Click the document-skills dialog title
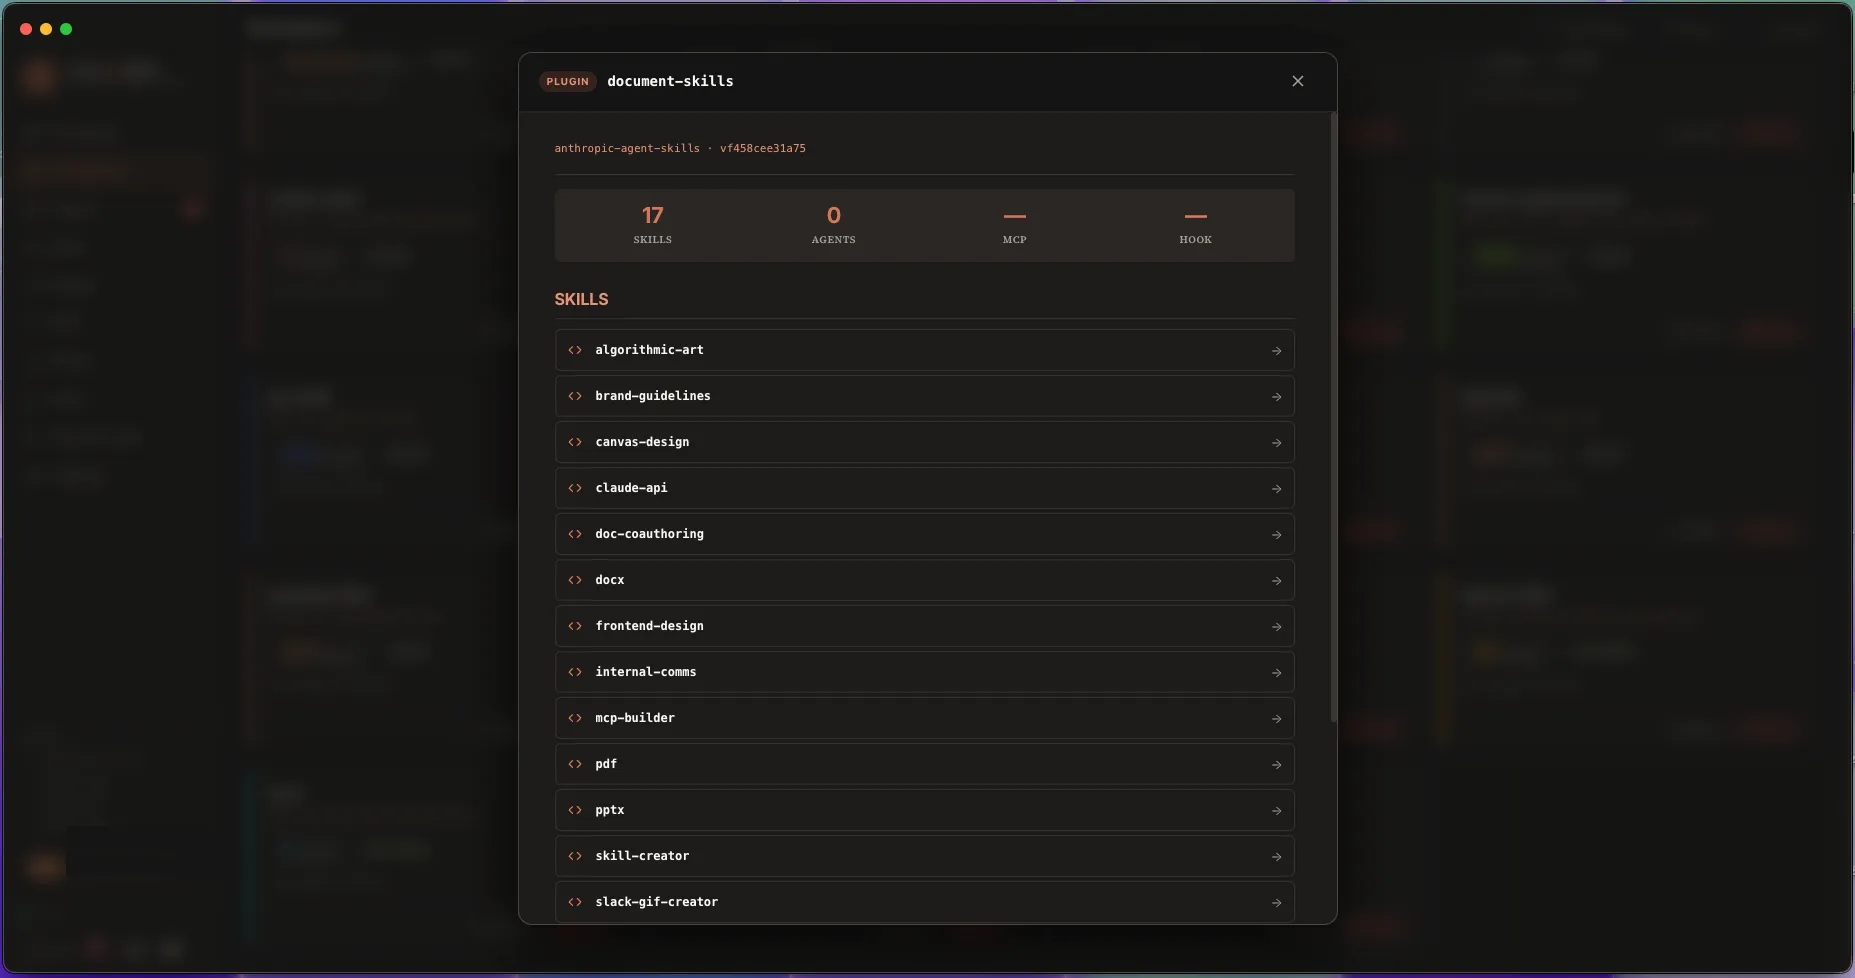1855x978 pixels. (670, 81)
